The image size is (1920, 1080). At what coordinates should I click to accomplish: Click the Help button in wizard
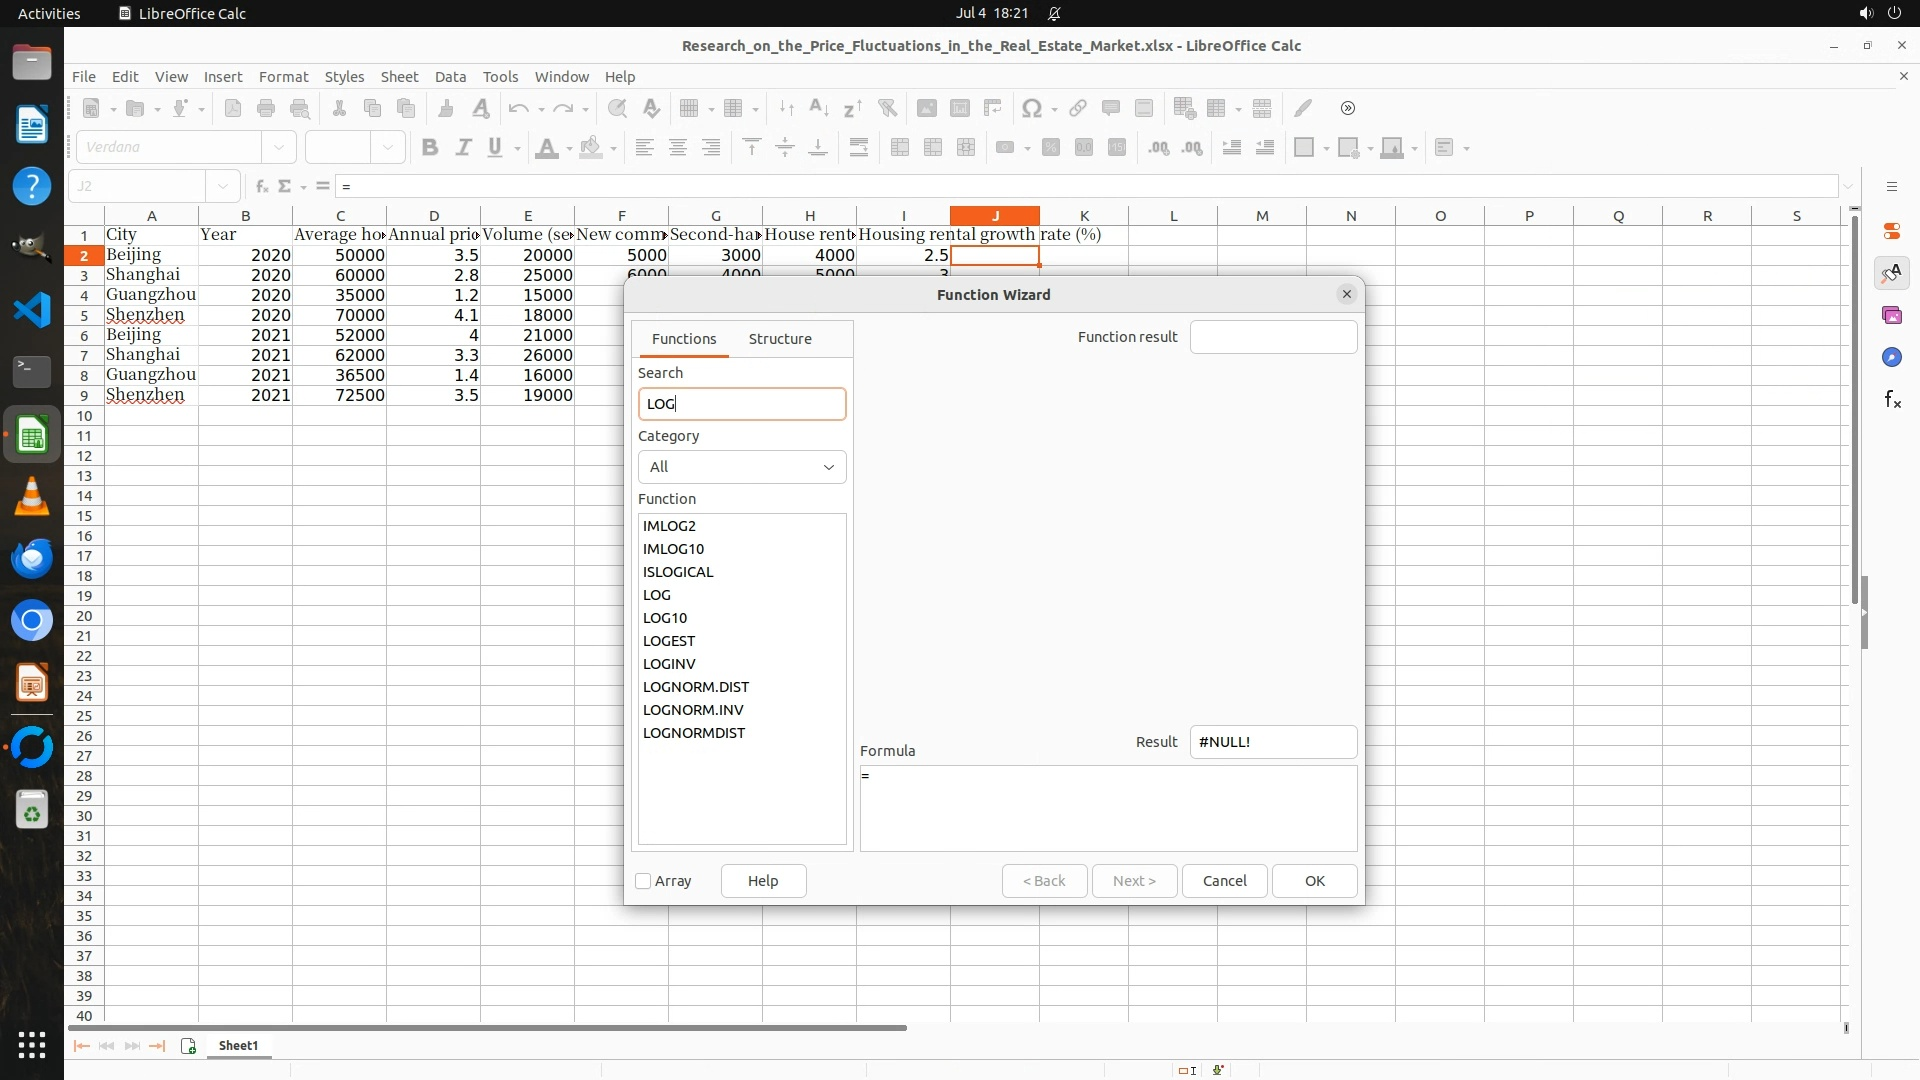[x=763, y=881]
